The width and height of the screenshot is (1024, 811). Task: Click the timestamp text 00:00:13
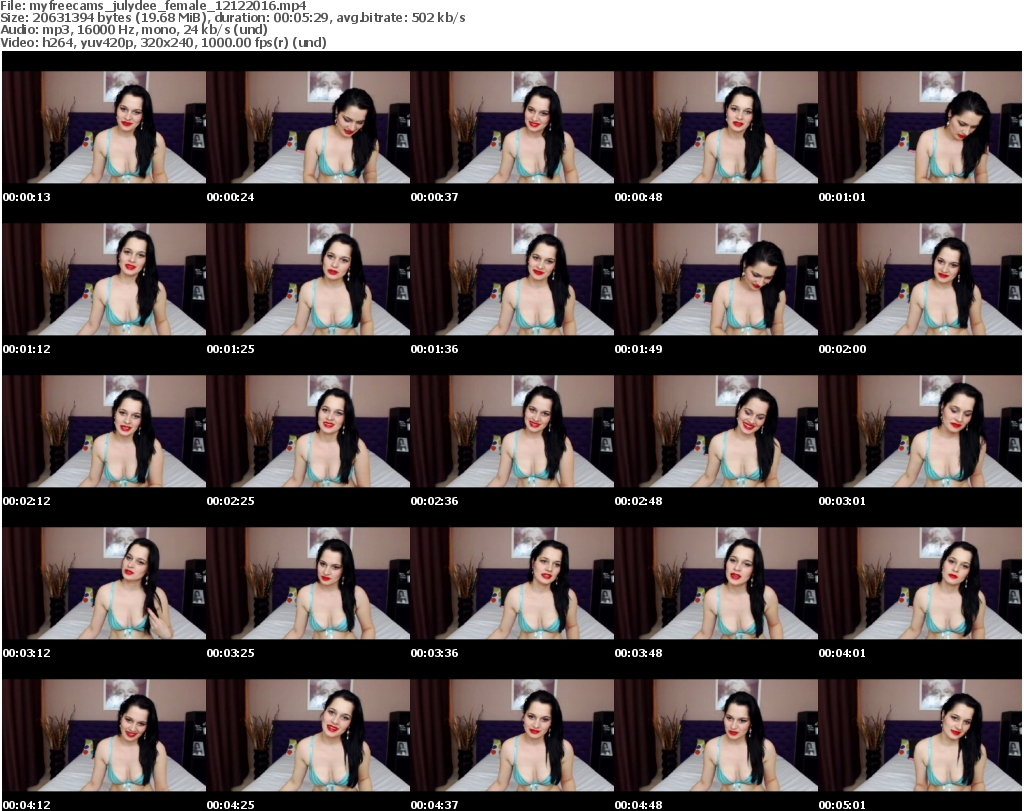pos(27,197)
